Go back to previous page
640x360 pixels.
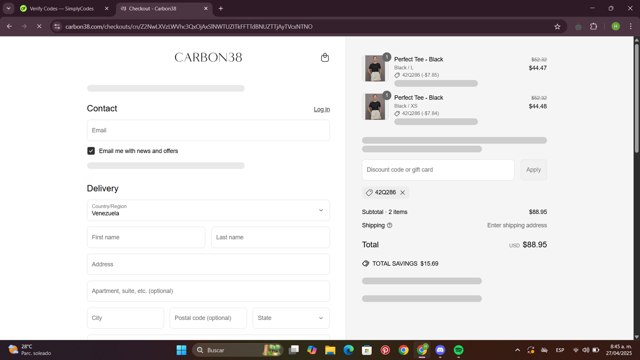pos(9,27)
